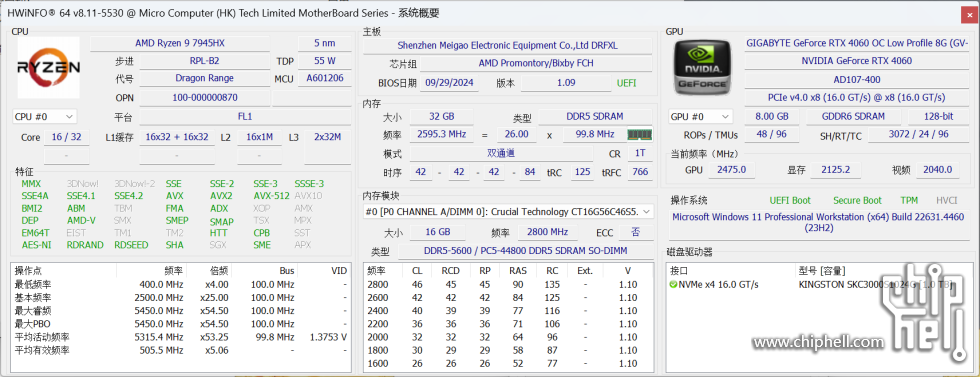
Task: Click the Secure Boot status label
Action: [857, 201]
